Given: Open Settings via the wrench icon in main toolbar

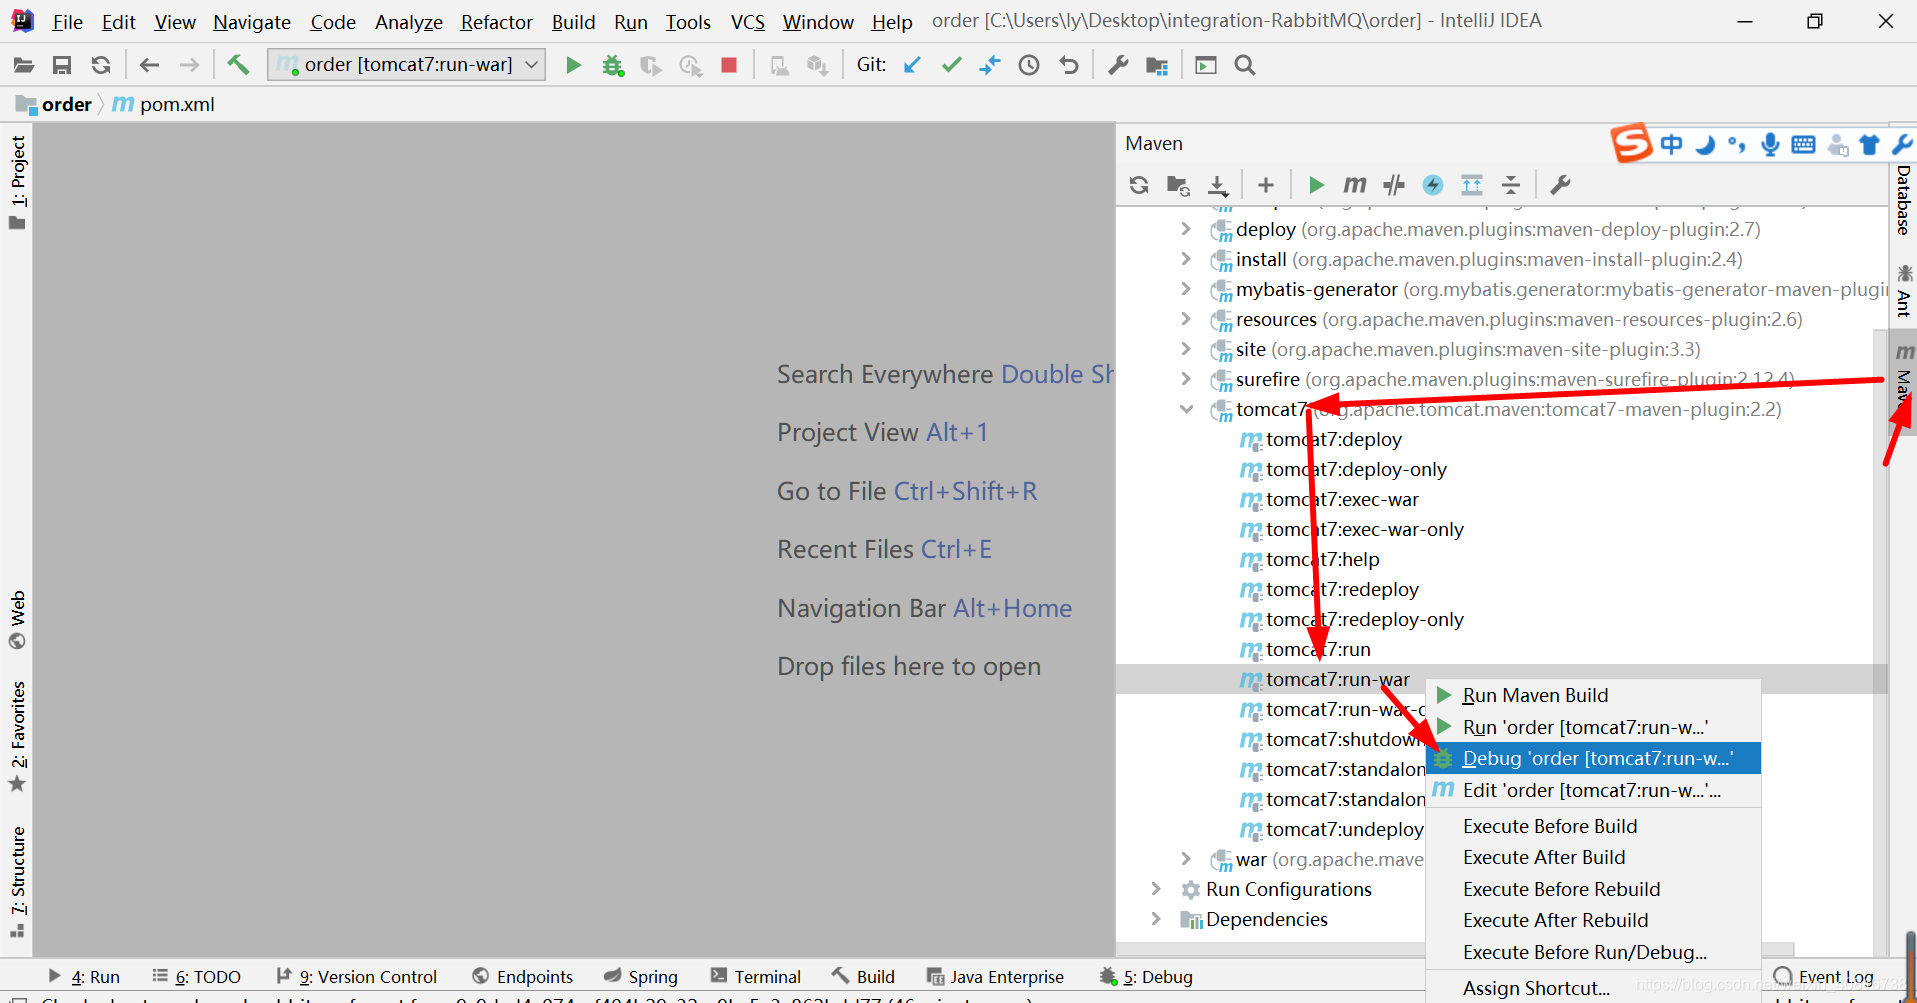Looking at the screenshot, I should (x=1118, y=65).
